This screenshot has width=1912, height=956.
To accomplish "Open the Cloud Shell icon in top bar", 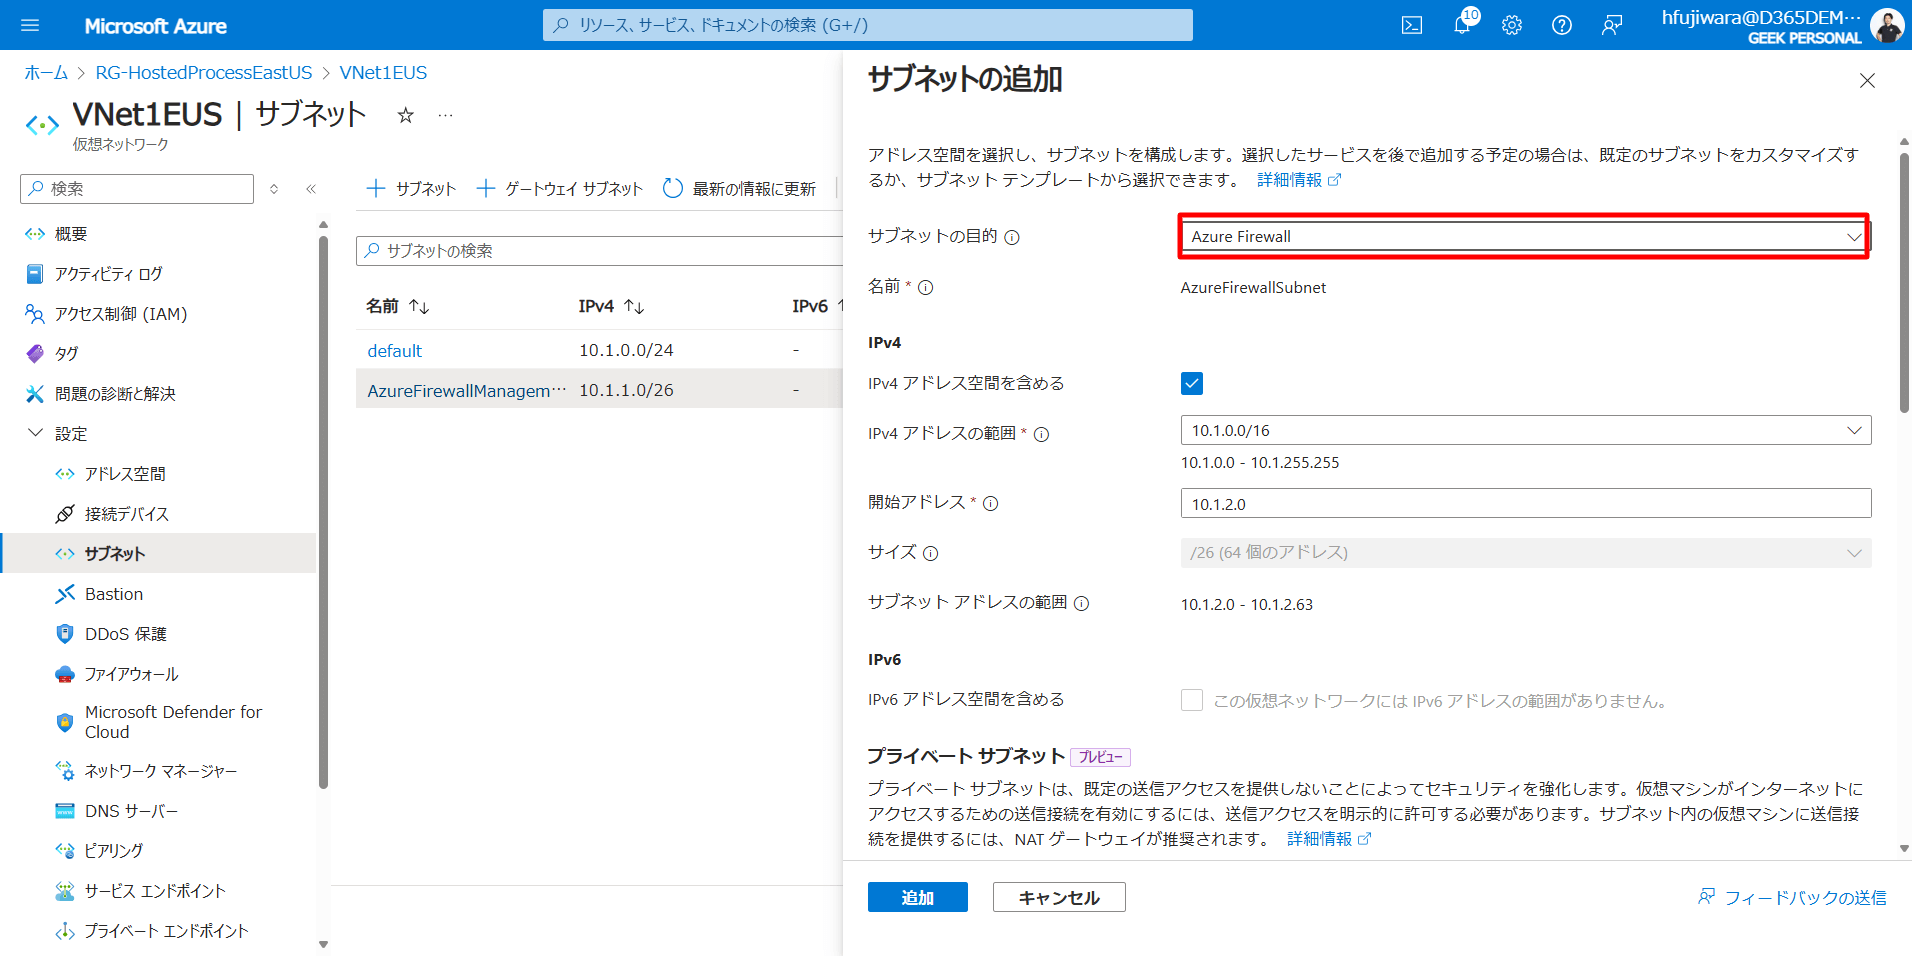I will coord(1411,25).
